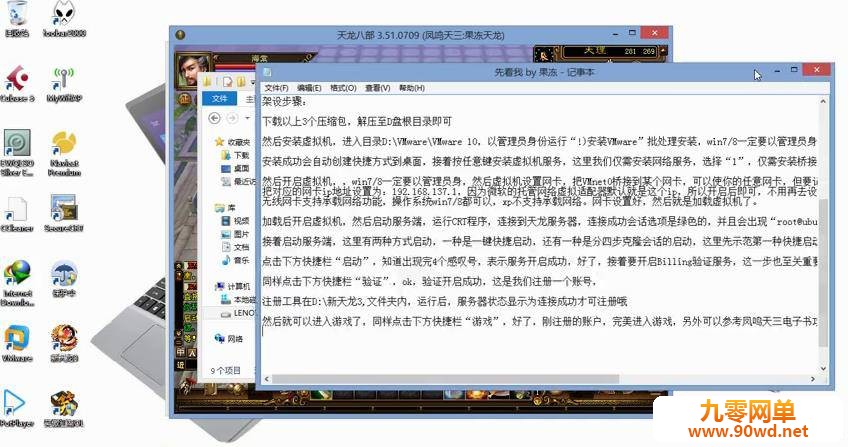Screen dimensions: 848x447
Task: Open the Notepad 帮助(H) menu
Action: [x=412, y=88]
